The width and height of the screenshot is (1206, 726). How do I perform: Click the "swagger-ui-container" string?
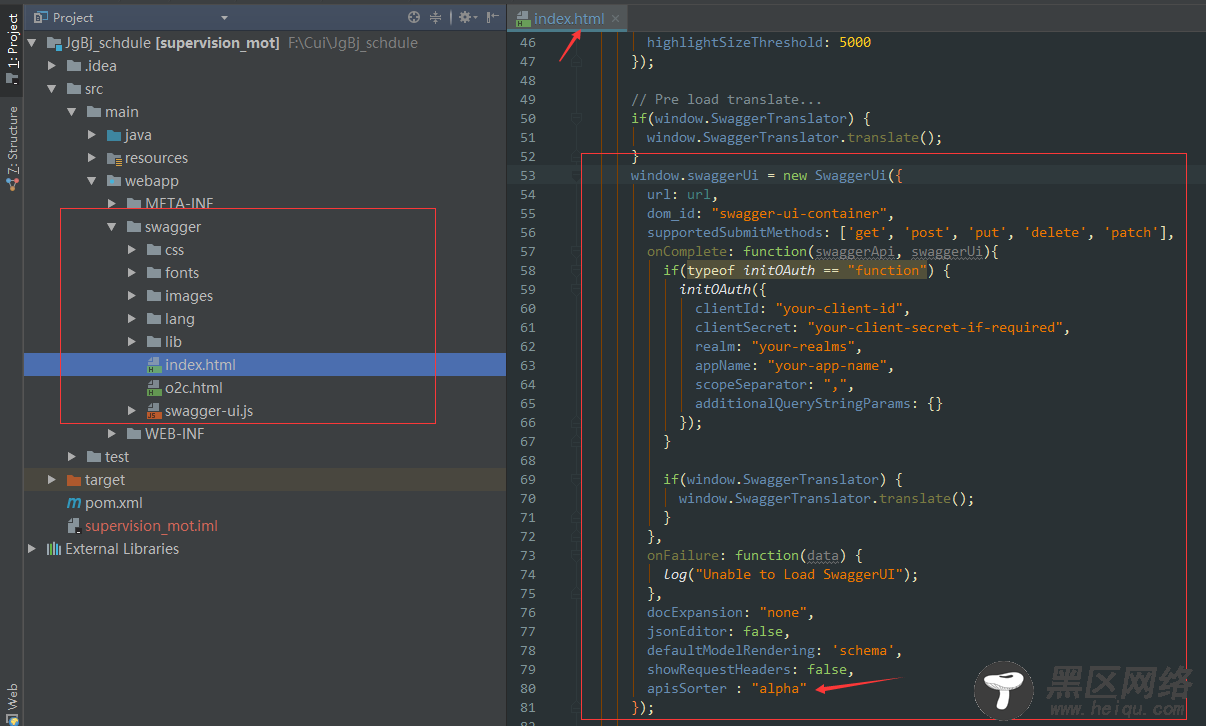click(x=801, y=213)
